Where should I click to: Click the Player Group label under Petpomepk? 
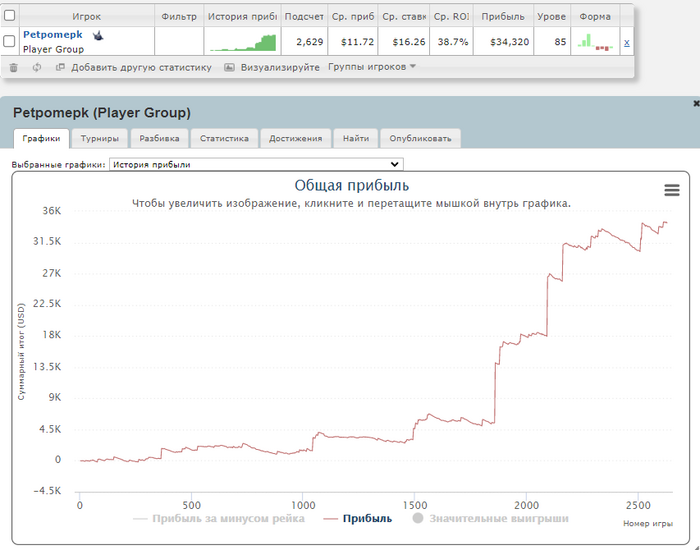pos(53,49)
